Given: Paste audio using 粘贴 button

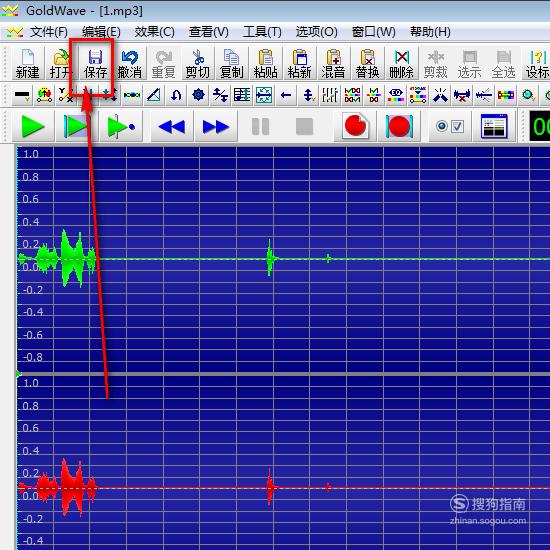Looking at the screenshot, I should click(265, 64).
